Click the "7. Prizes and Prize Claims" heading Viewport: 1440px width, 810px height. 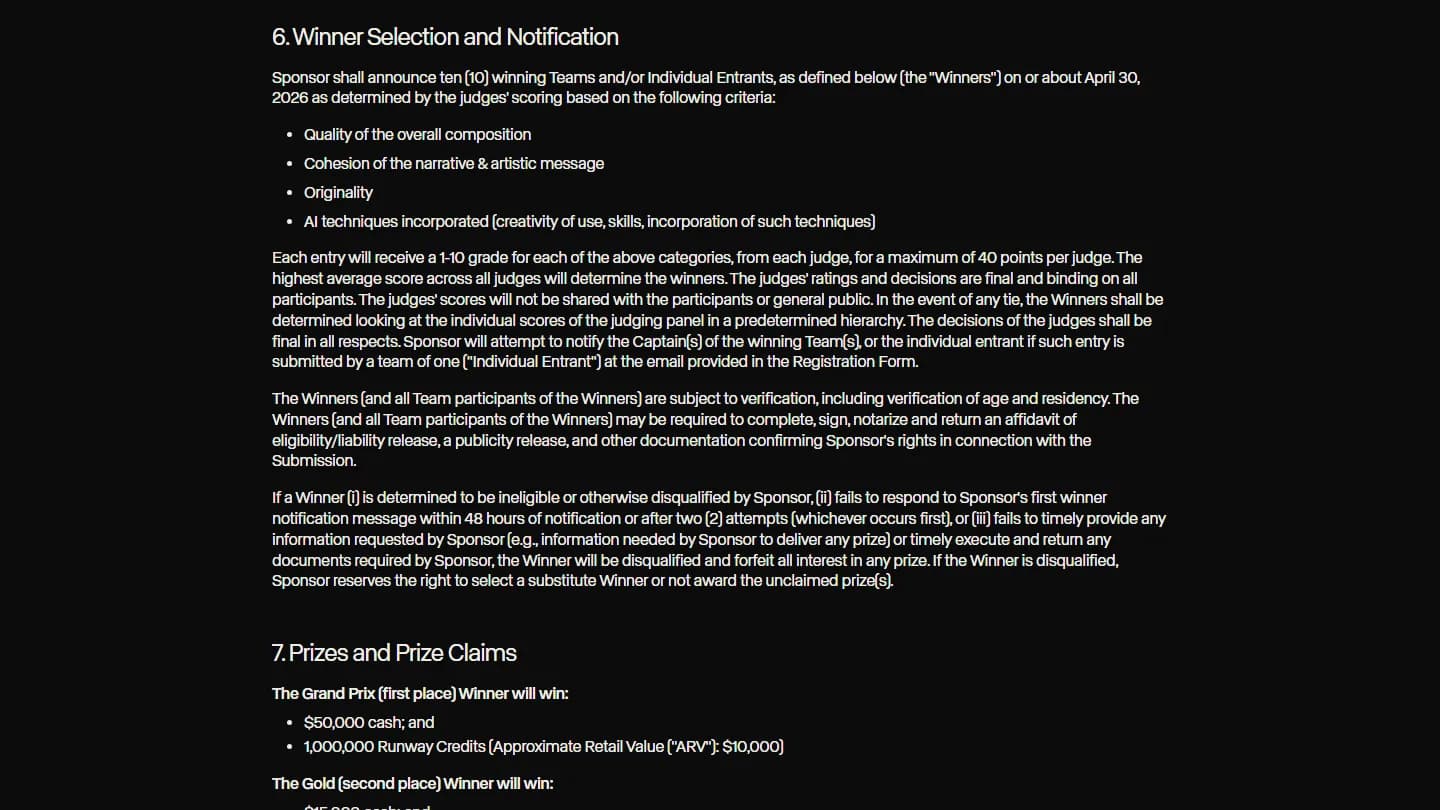pyautogui.click(x=394, y=653)
